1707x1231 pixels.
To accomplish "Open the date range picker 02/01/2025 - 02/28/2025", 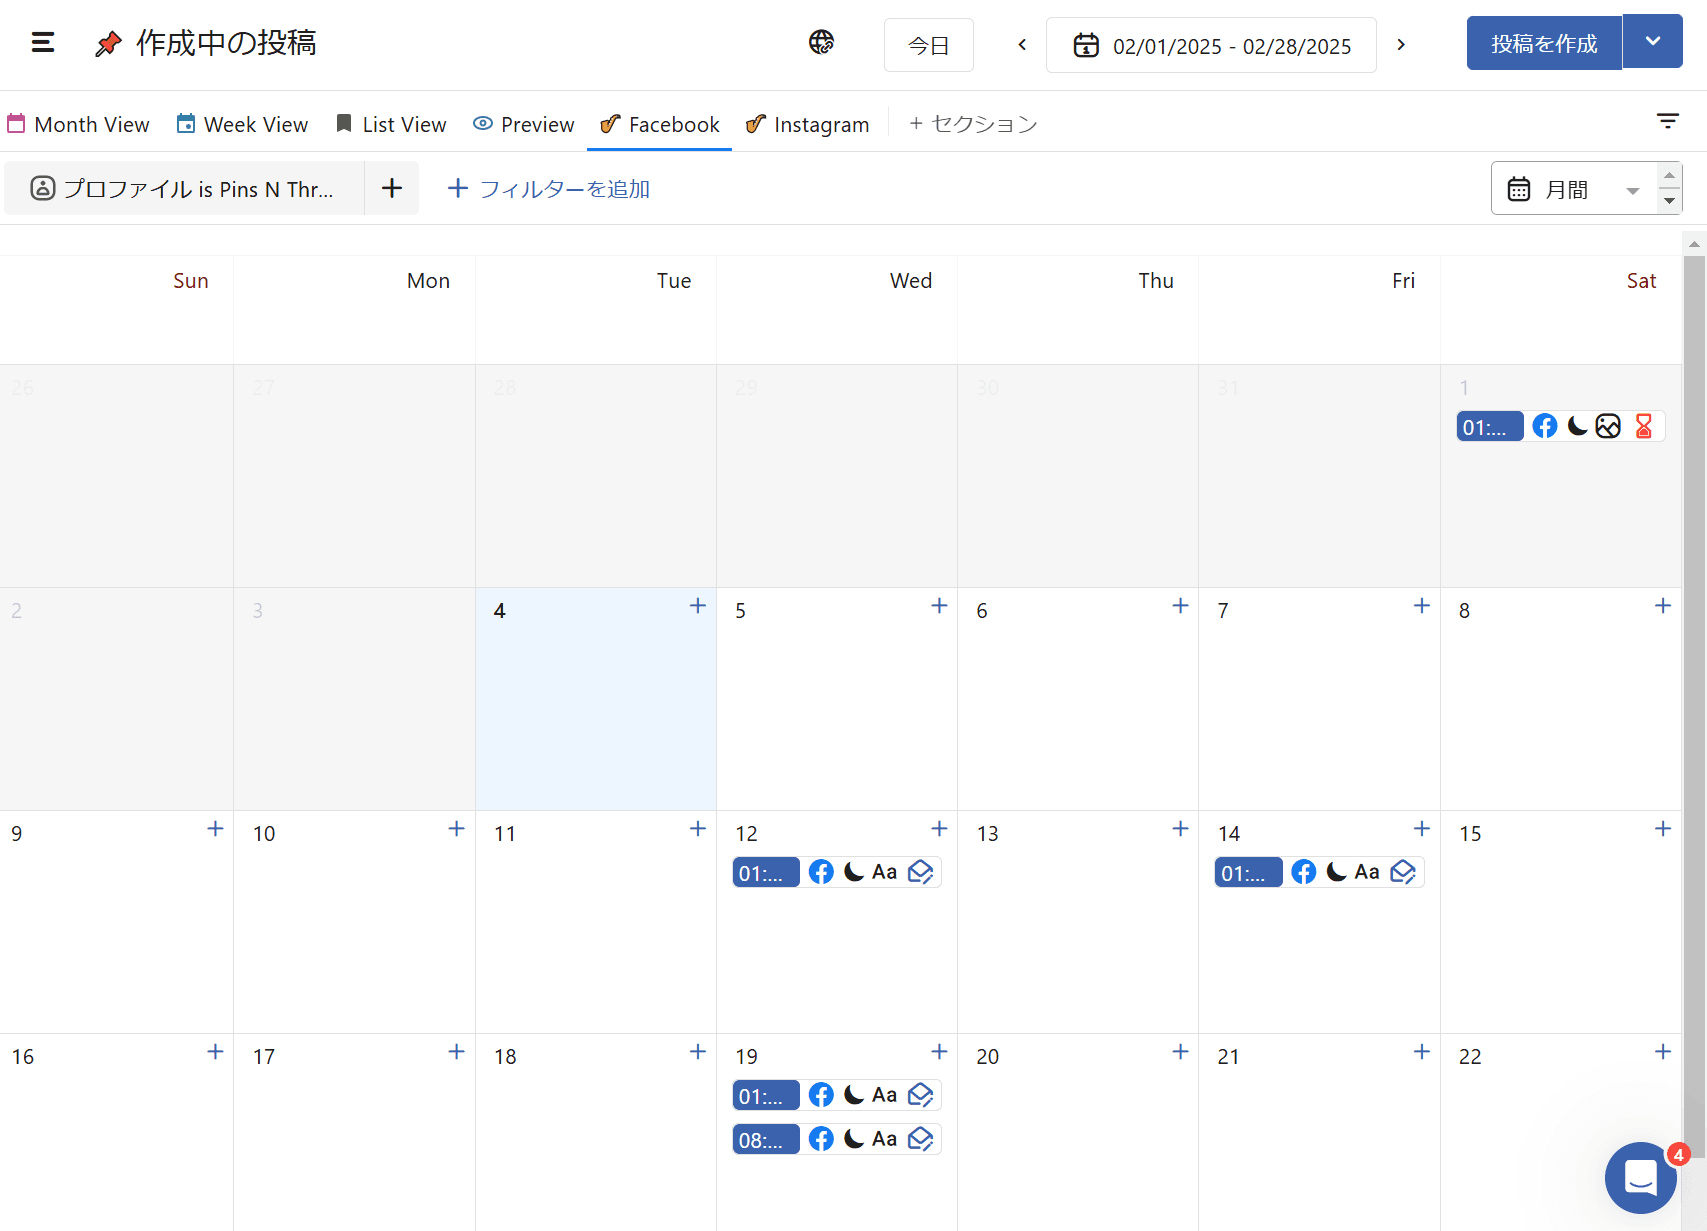I will coord(1211,46).
